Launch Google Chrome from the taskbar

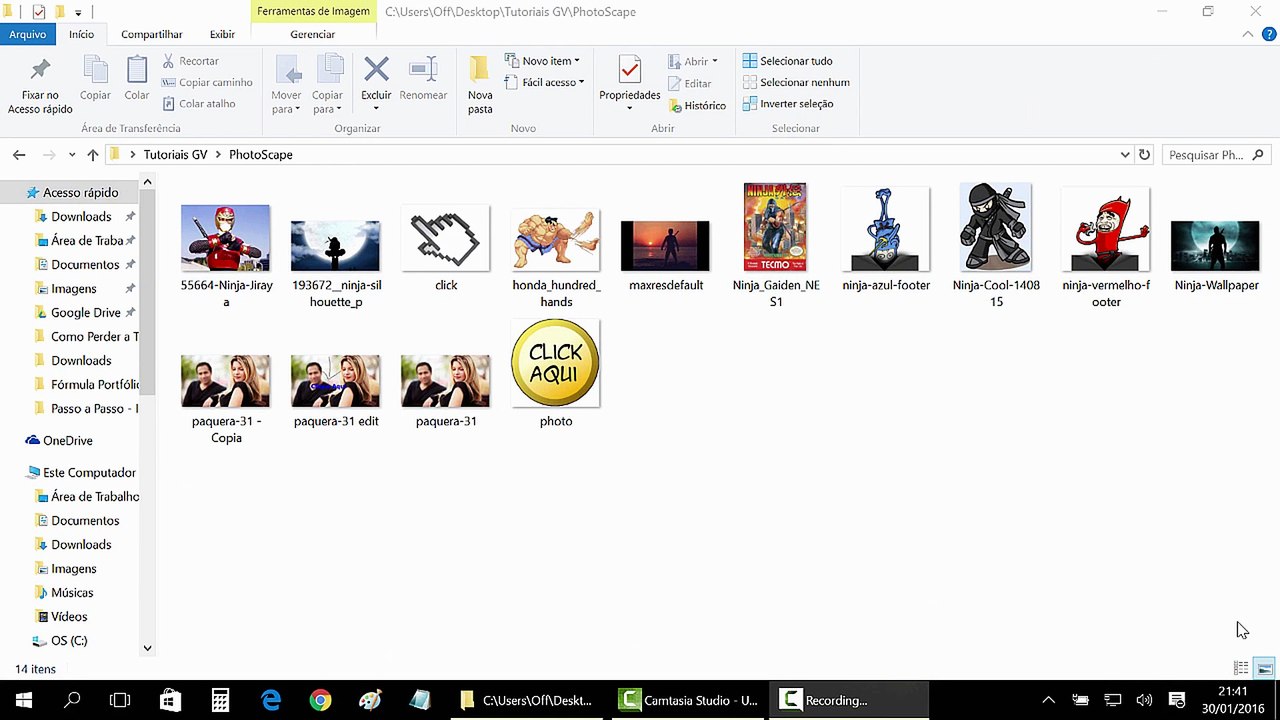point(320,700)
